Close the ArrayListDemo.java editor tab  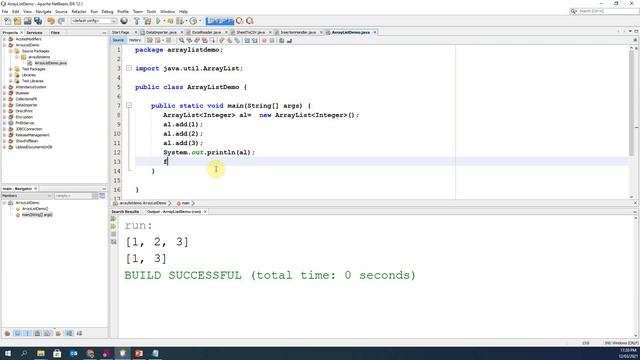[375, 32]
